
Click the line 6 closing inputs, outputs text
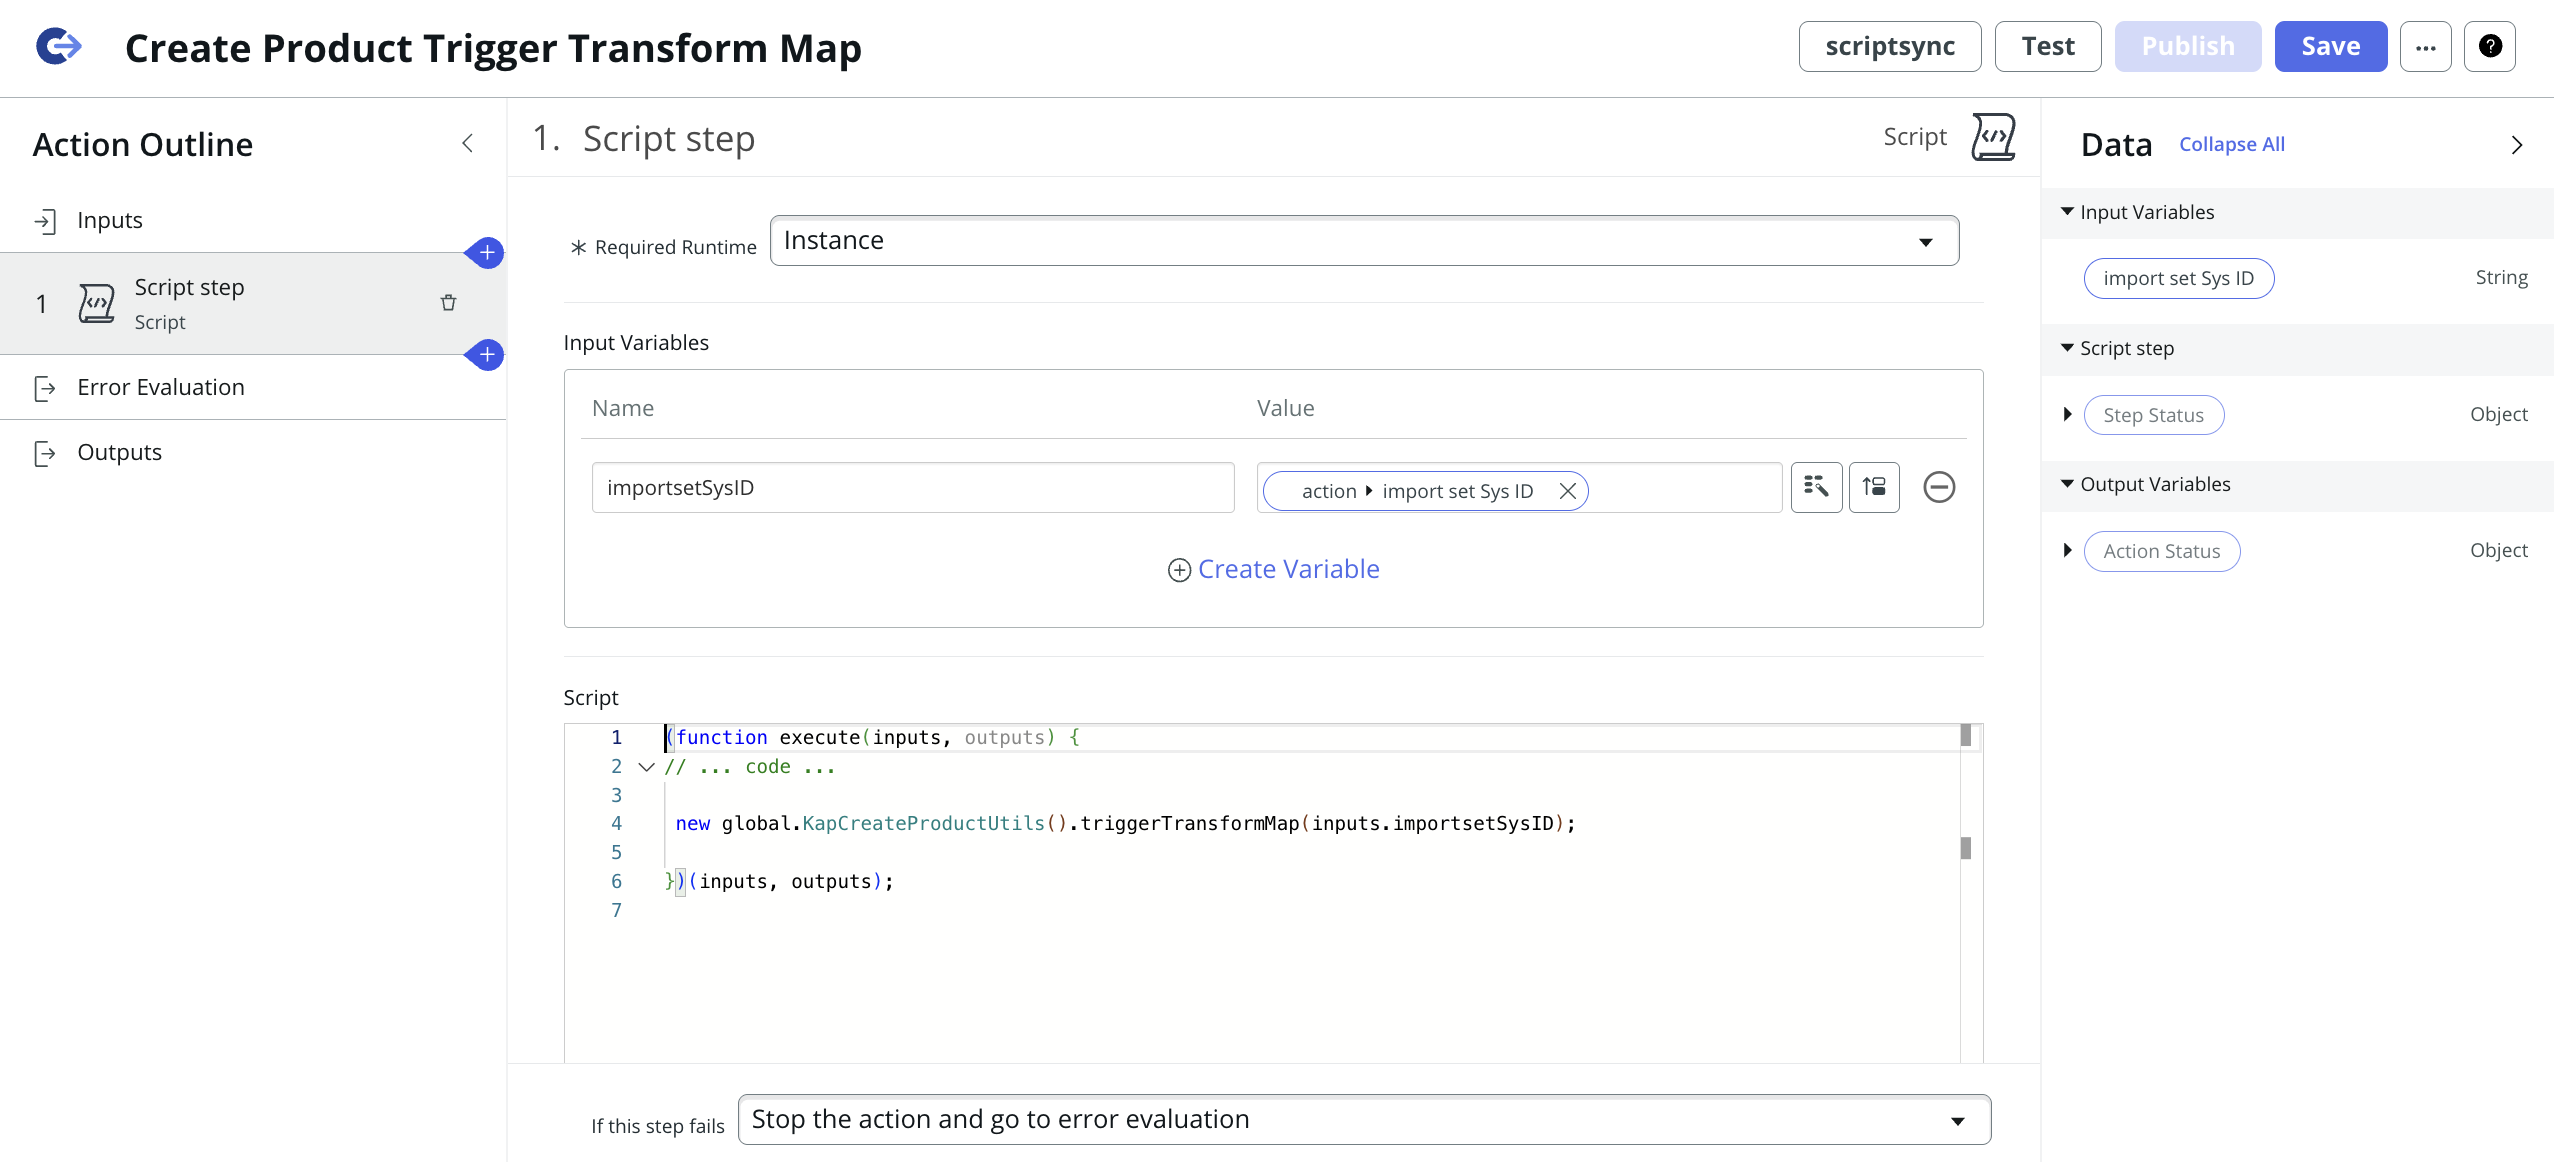pos(785,882)
